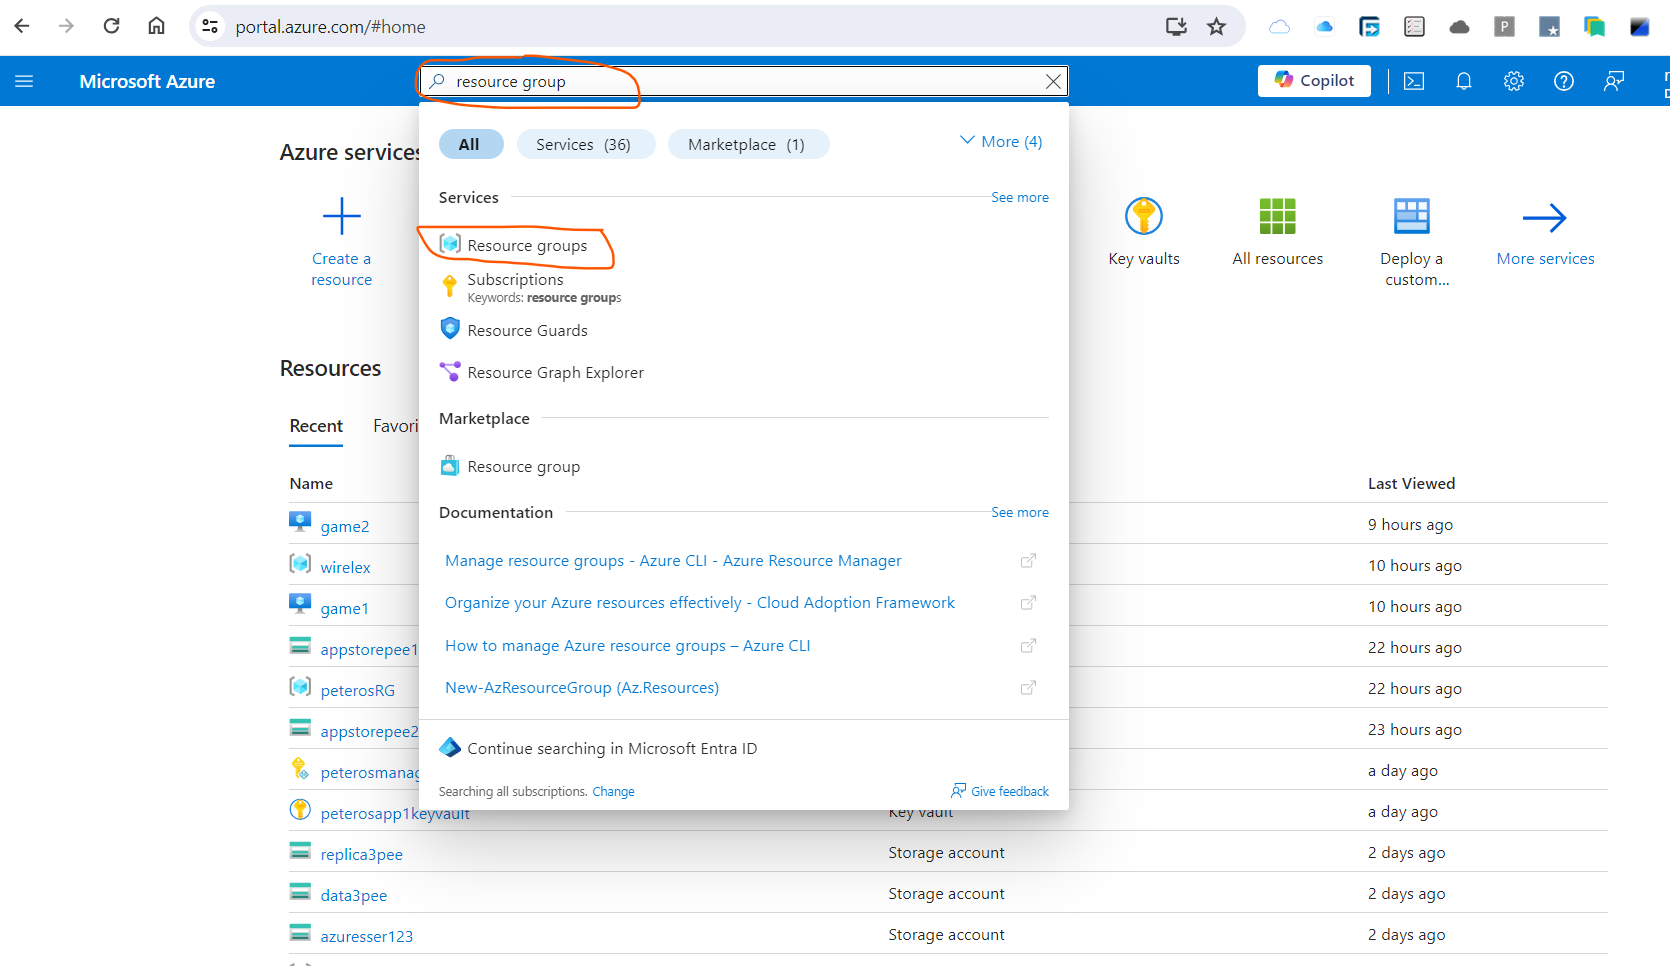Screen dimensions: 1670x966
Task: Open the Key vaults service icon
Action: [x=1144, y=216]
